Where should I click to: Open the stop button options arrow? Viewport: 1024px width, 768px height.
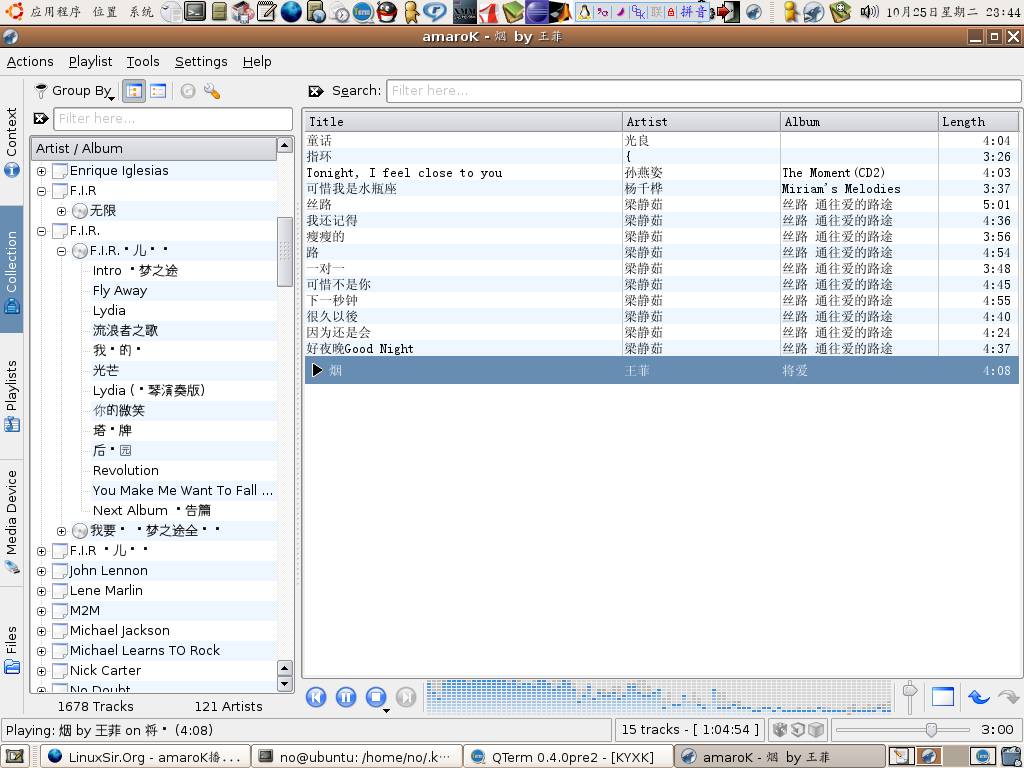(386, 711)
